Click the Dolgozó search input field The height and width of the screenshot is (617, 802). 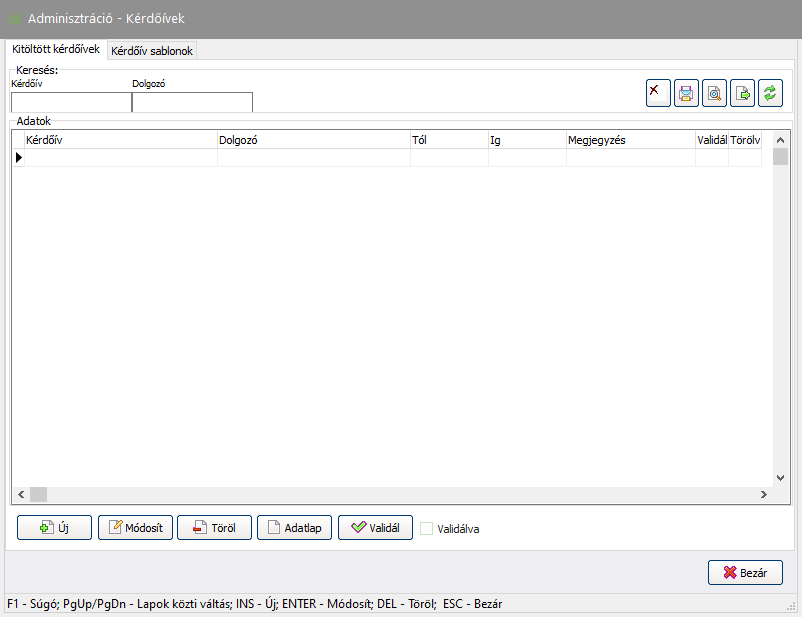pos(192,102)
